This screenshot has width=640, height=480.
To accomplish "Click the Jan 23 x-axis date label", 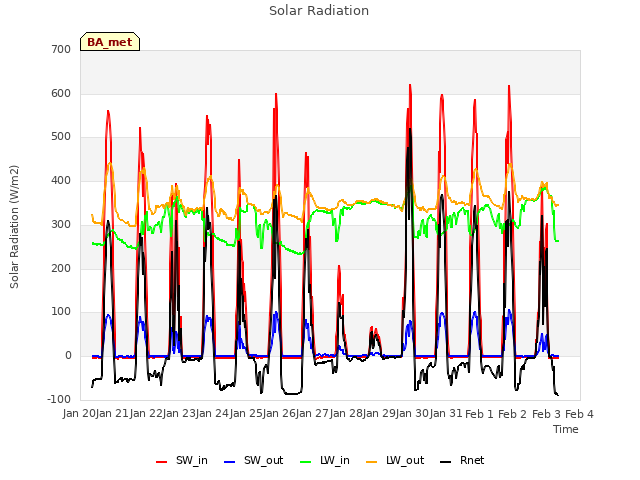I will point(179,414).
